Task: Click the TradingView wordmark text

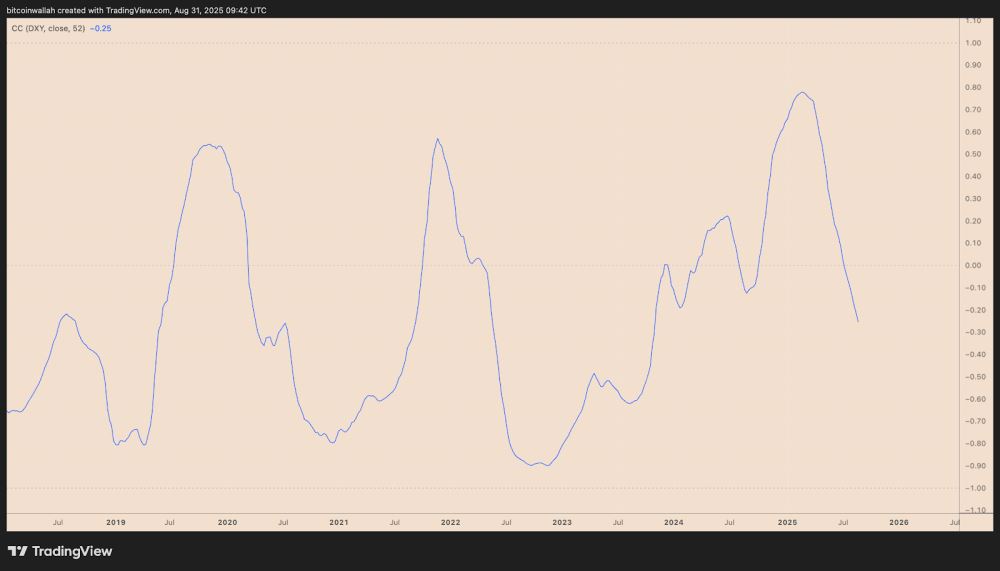Action: (x=72, y=551)
